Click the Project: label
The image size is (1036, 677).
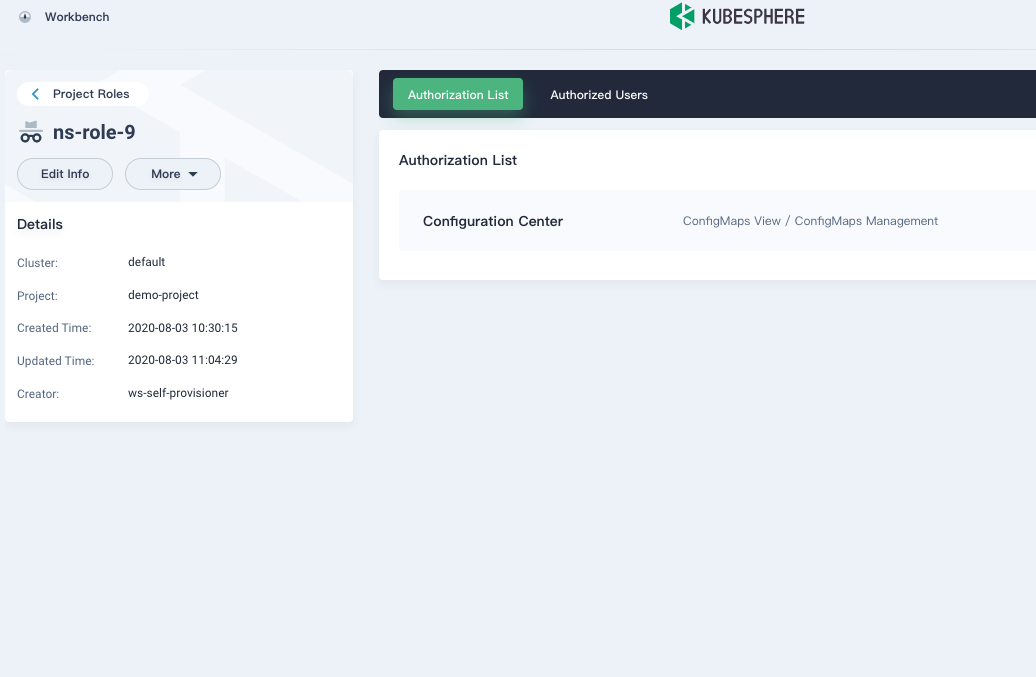point(38,296)
